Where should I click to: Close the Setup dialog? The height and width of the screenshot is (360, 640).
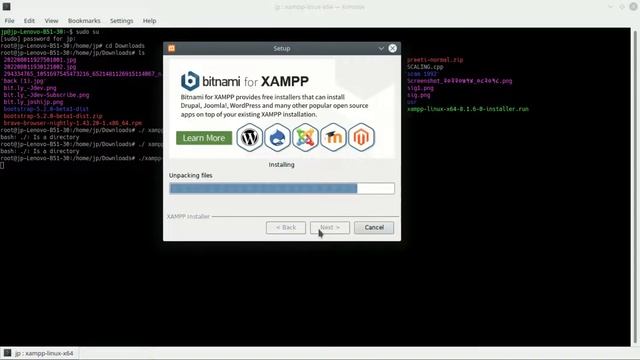click(392, 48)
